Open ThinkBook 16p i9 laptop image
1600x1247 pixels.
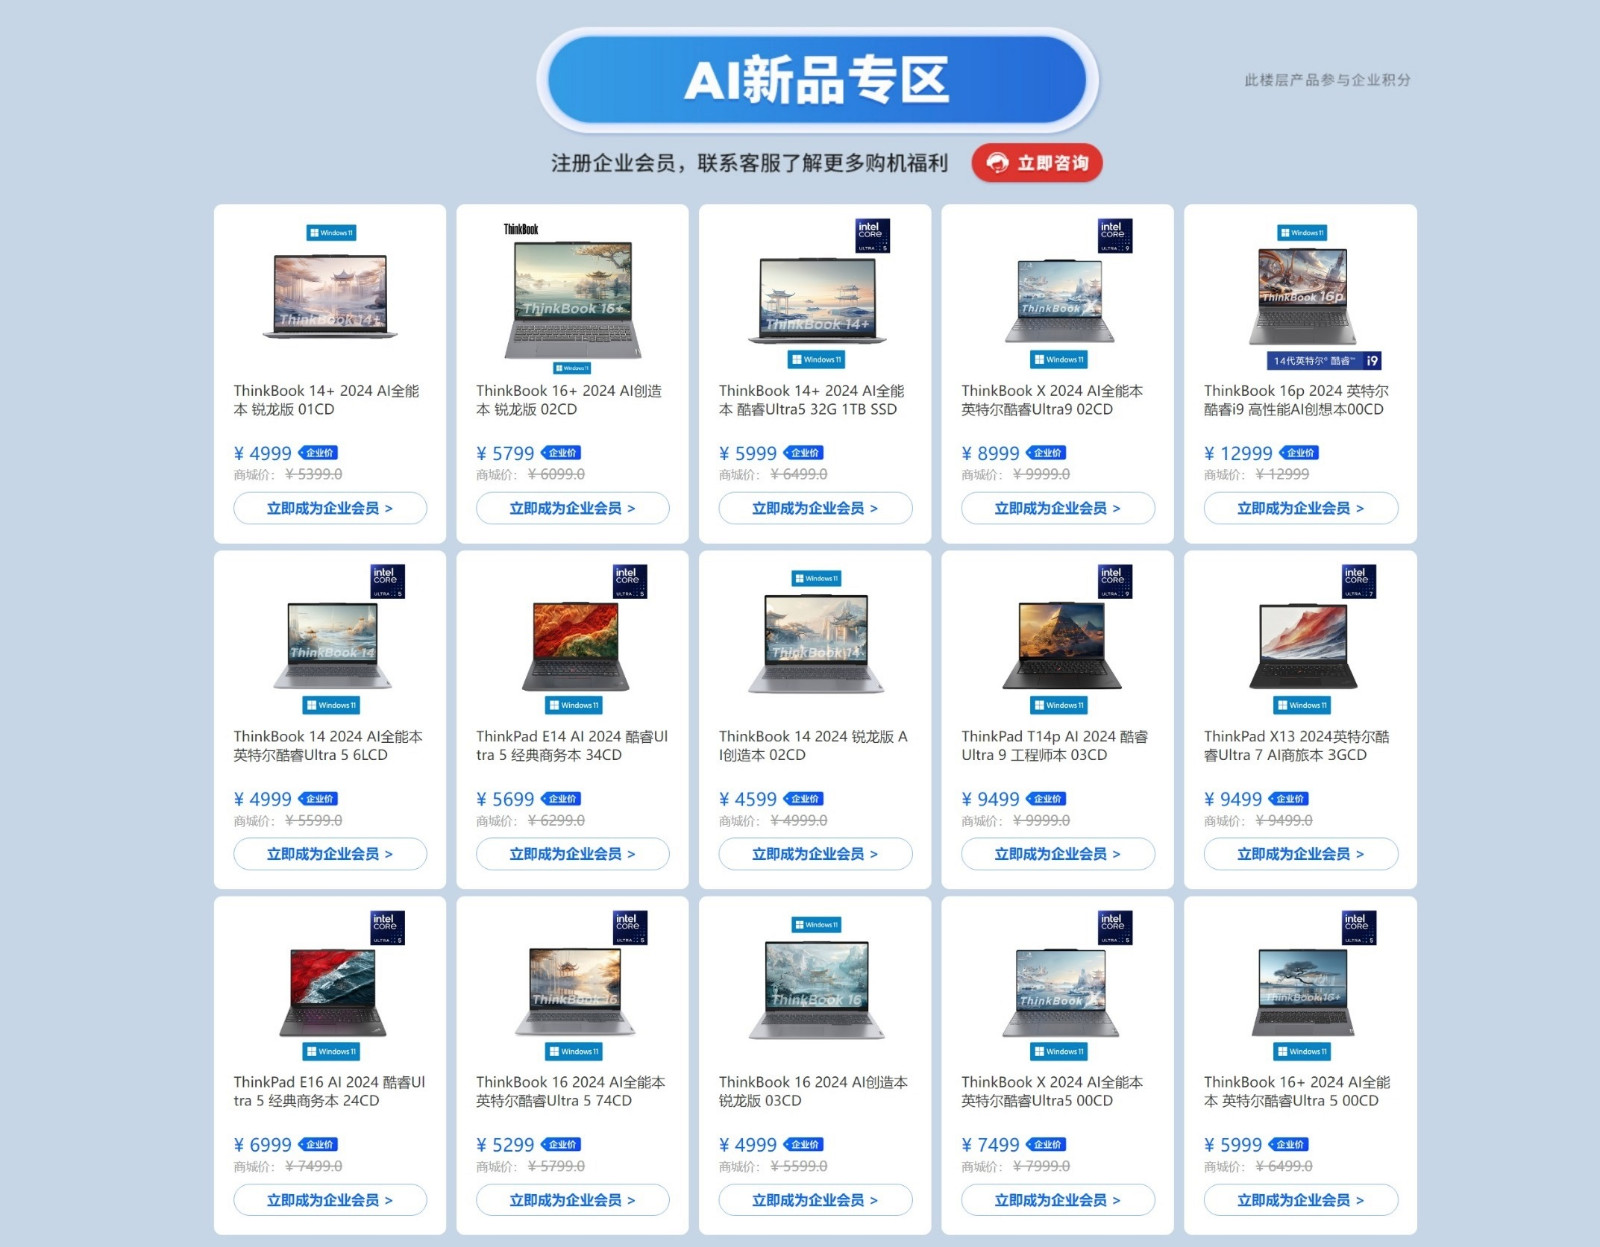pyautogui.click(x=1302, y=297)
